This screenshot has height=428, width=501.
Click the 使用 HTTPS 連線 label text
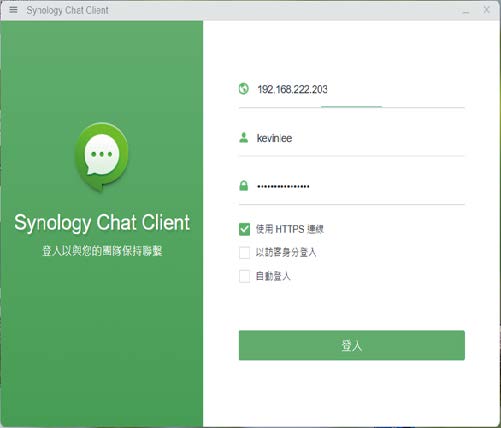[x=289, y=229]
